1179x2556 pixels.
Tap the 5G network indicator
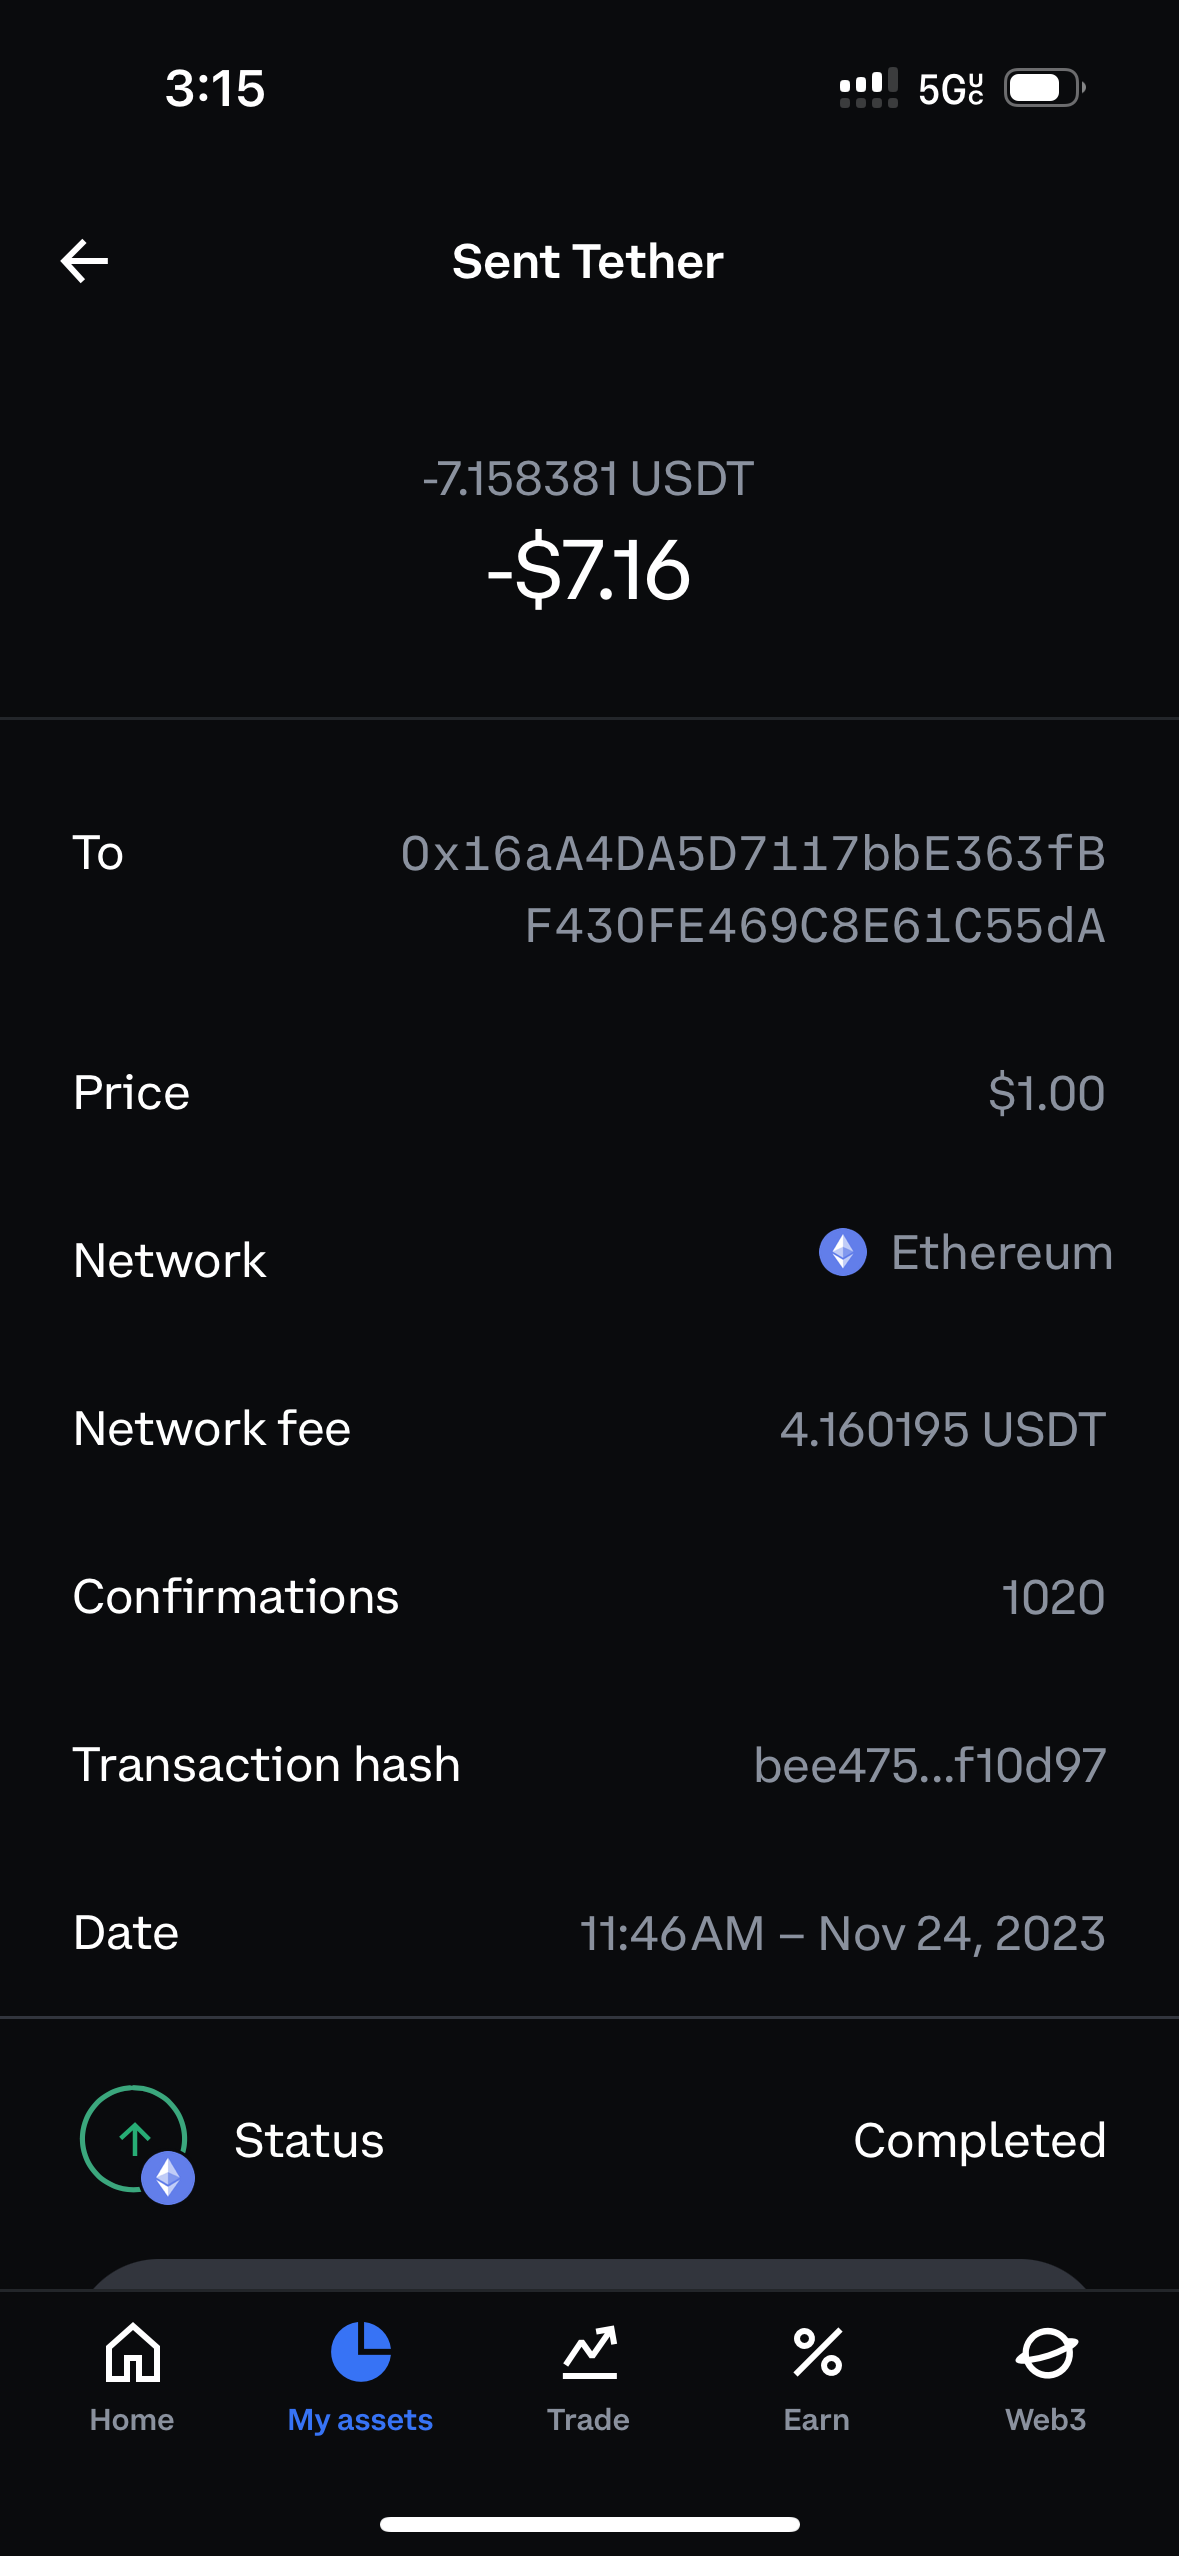click(x=950, y=89)
